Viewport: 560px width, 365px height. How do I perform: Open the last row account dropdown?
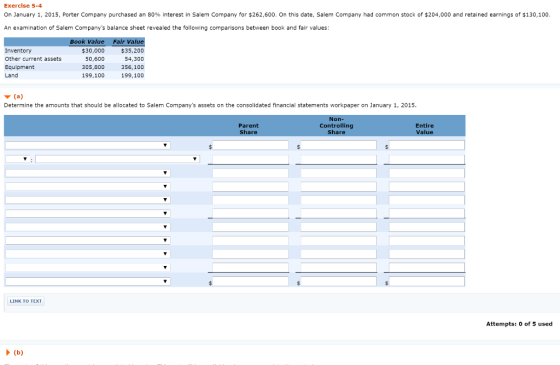pyautogui.click(x=88, y=281)
